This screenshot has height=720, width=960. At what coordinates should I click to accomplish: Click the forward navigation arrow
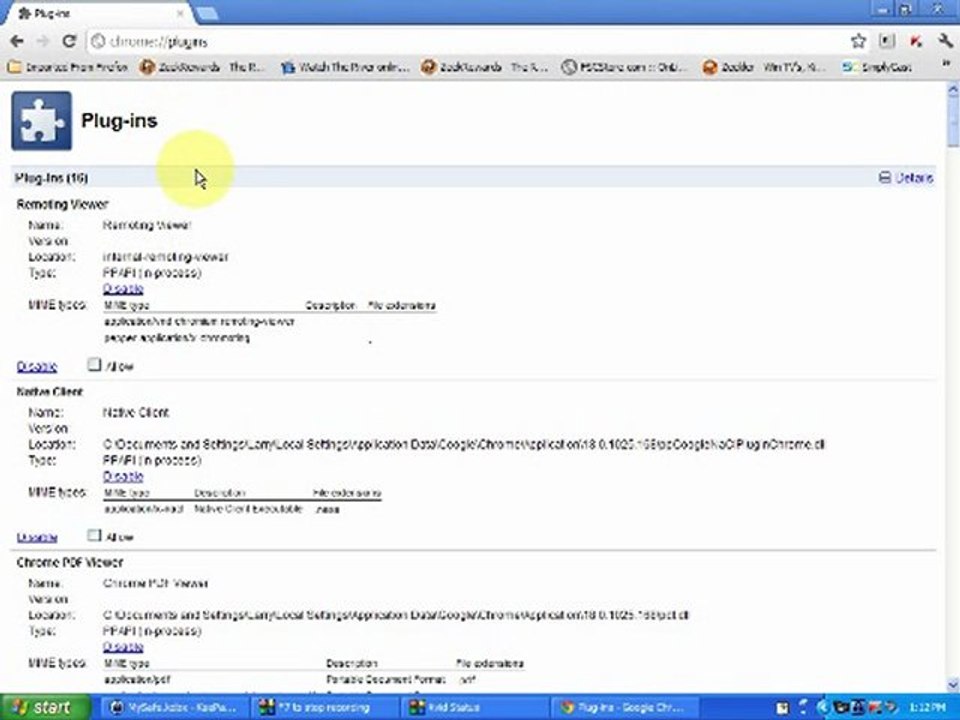pyautogui.click(x=42, y=41)
